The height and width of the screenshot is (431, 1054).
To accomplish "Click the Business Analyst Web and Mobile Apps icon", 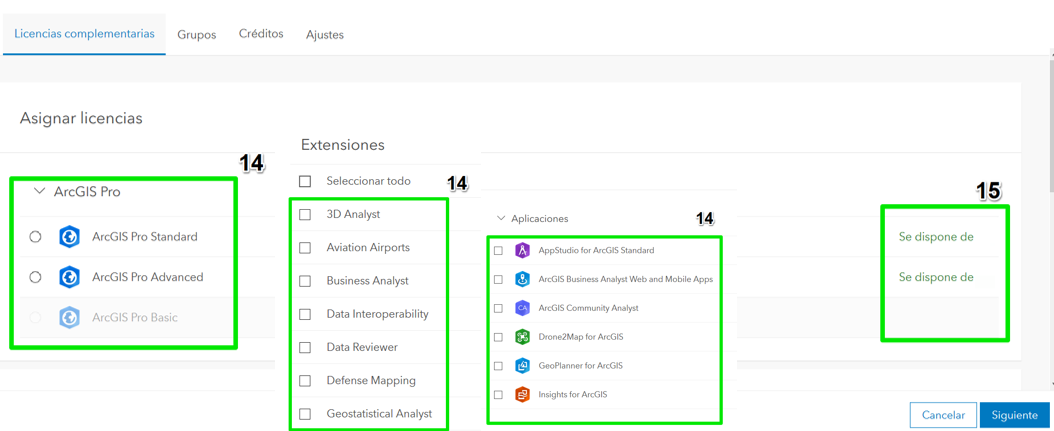I will 523,279.
